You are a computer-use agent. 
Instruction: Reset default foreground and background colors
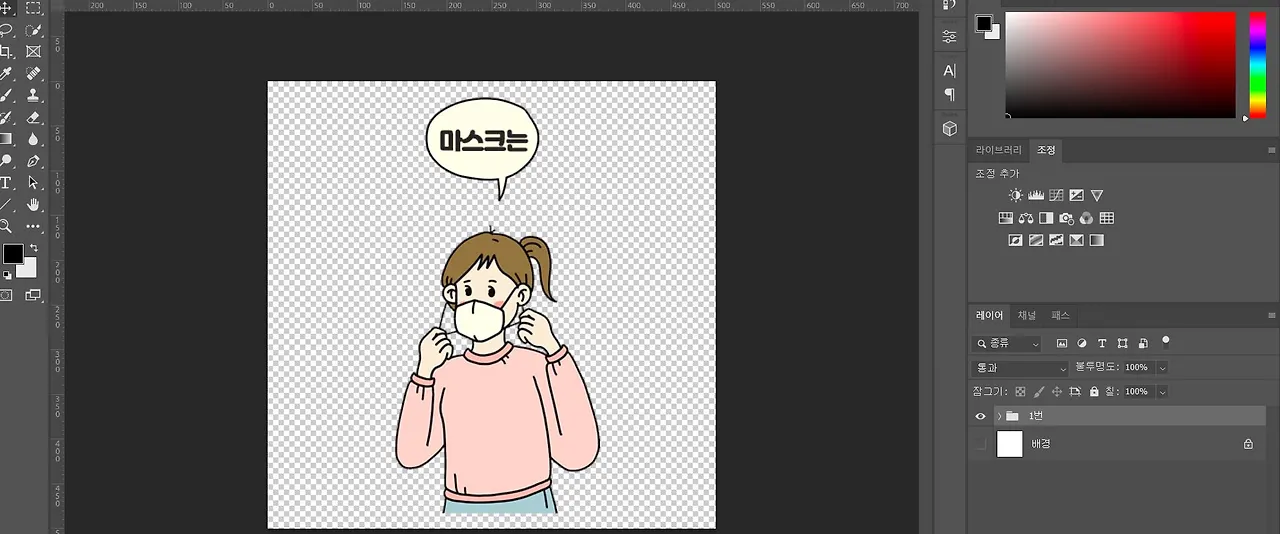point(7,275)
